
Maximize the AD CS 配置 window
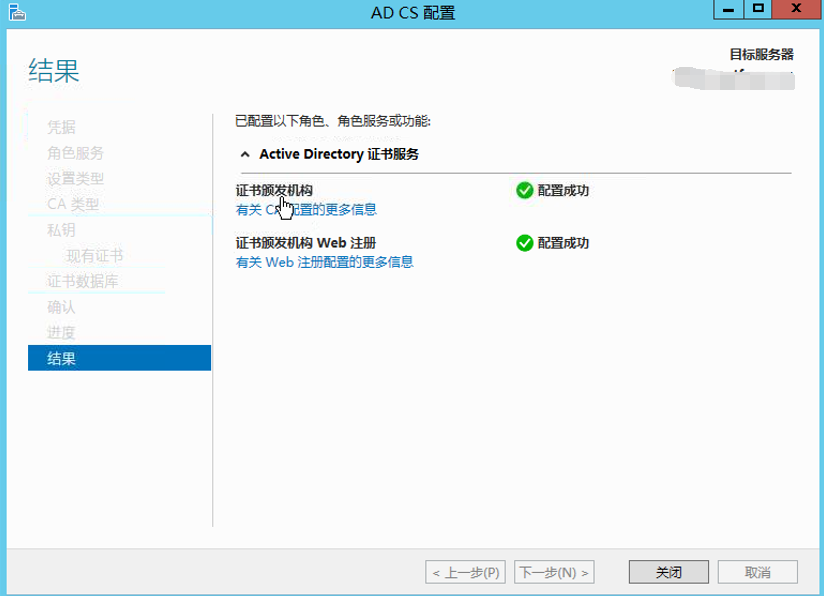[758, 9]
